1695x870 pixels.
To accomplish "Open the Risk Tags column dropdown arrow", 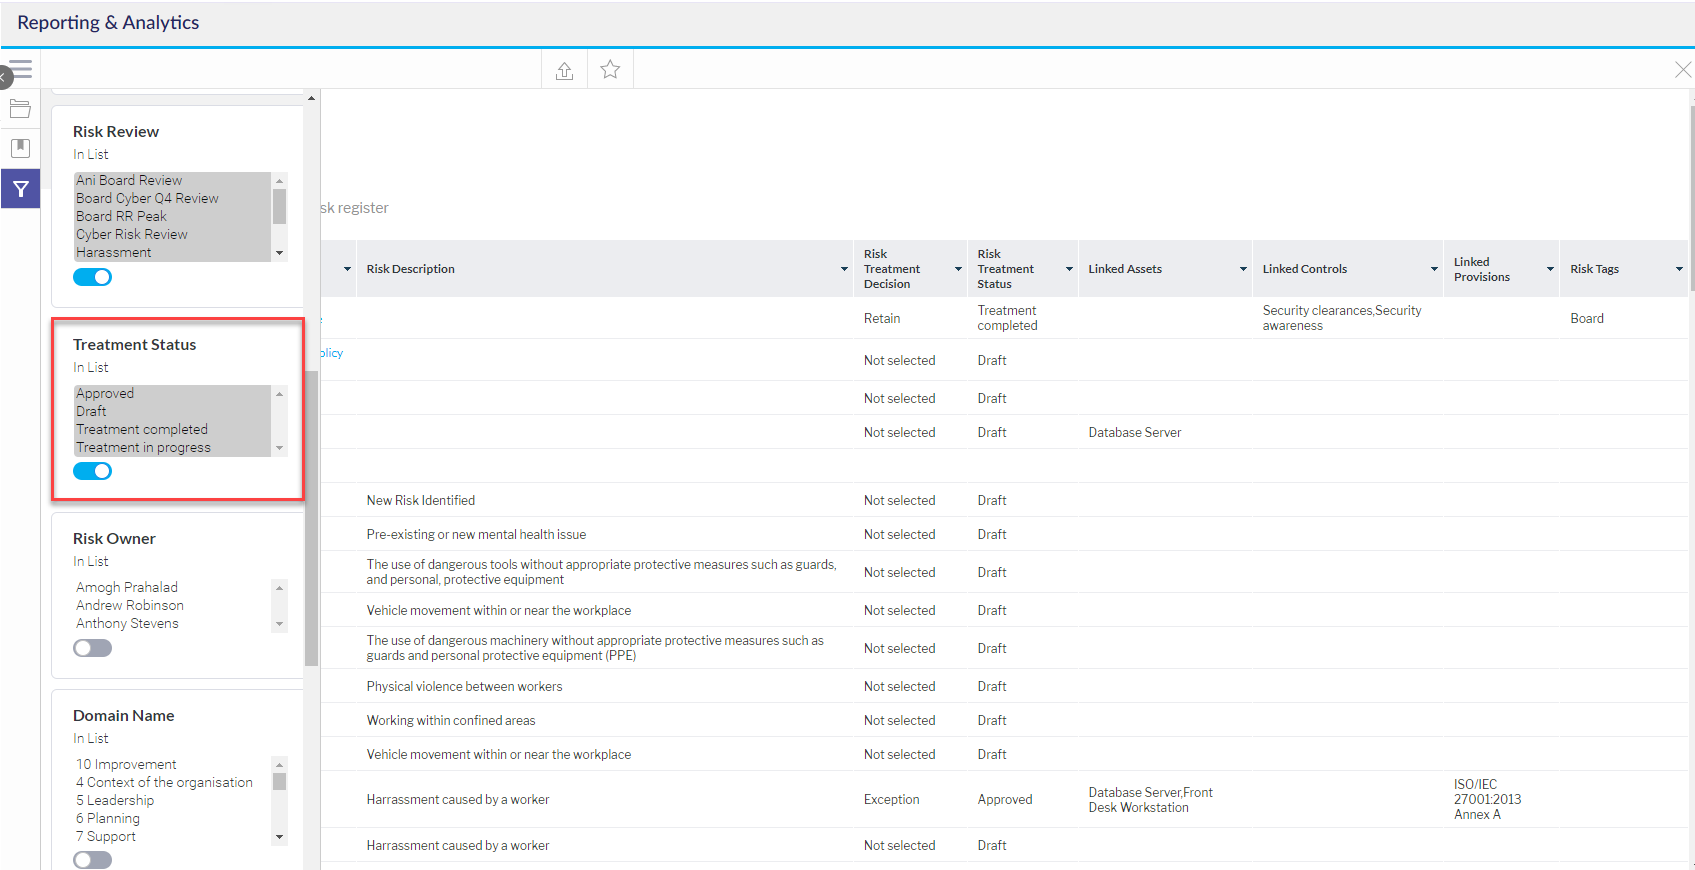I will 1679,269.
